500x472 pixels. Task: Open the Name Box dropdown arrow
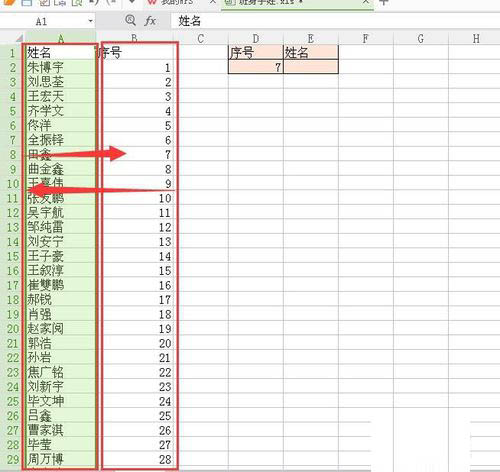tap(90, 21)
